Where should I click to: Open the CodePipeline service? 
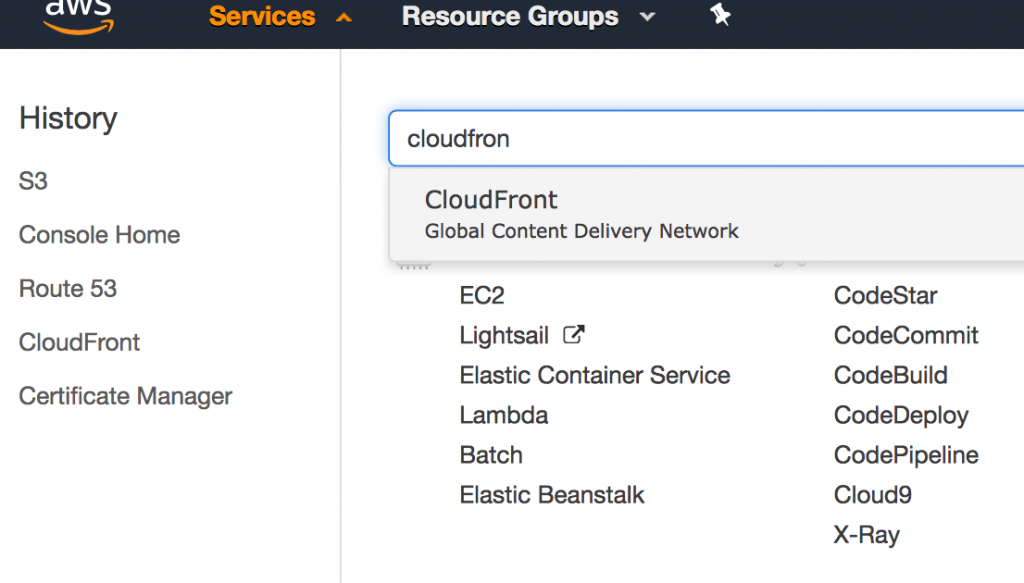coord(906,455)
